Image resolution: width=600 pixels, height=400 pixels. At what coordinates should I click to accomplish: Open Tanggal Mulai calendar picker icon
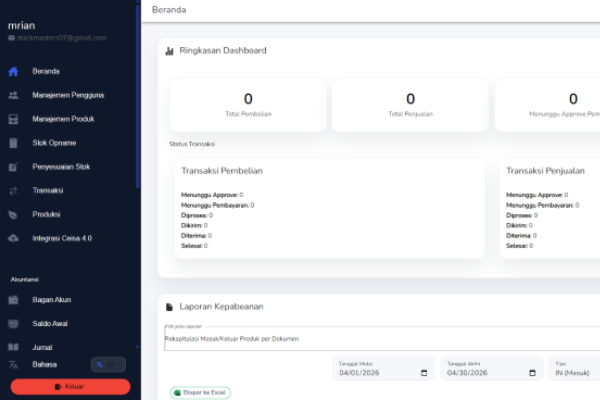(423, 373)
